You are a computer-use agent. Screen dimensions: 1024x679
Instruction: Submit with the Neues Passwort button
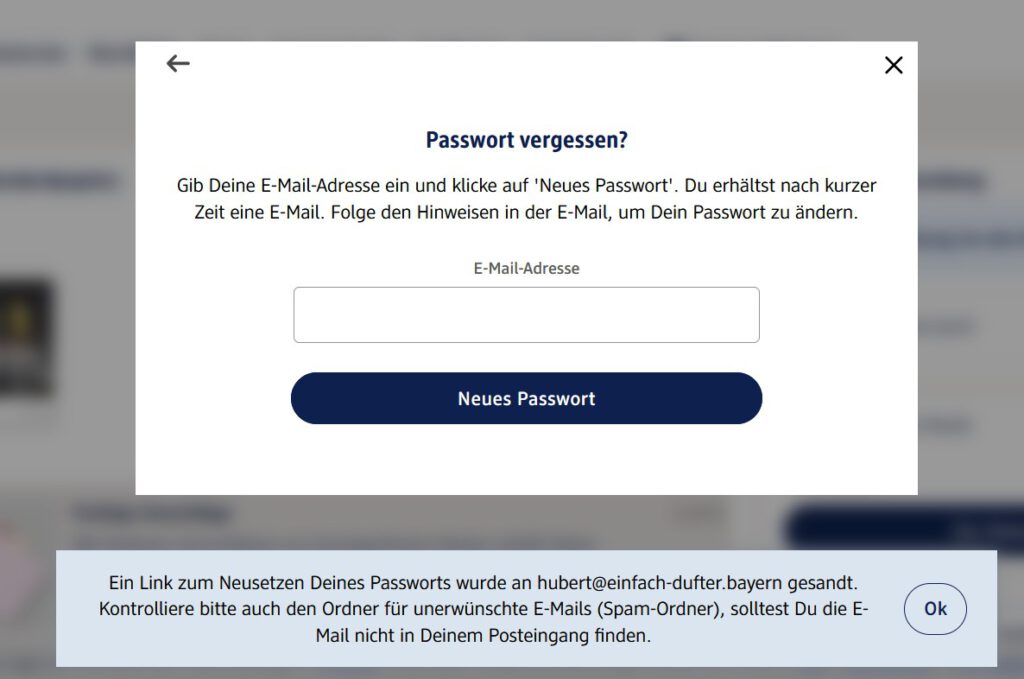click(x=526, y=398)
